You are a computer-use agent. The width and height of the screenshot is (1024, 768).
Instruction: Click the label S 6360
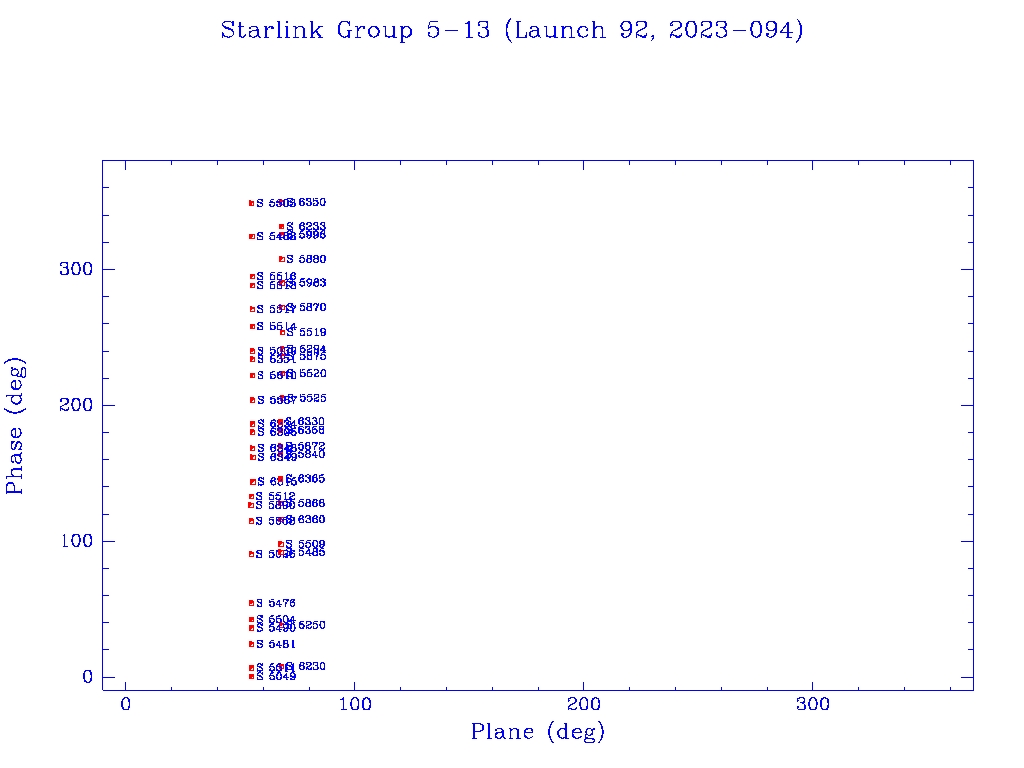point(305,520)
